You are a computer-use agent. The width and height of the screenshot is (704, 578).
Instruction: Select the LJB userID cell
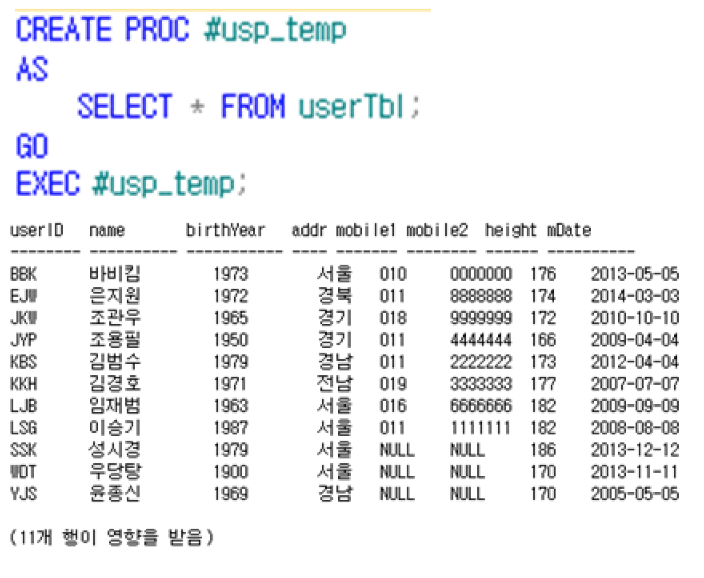click(x=23, y=406)
